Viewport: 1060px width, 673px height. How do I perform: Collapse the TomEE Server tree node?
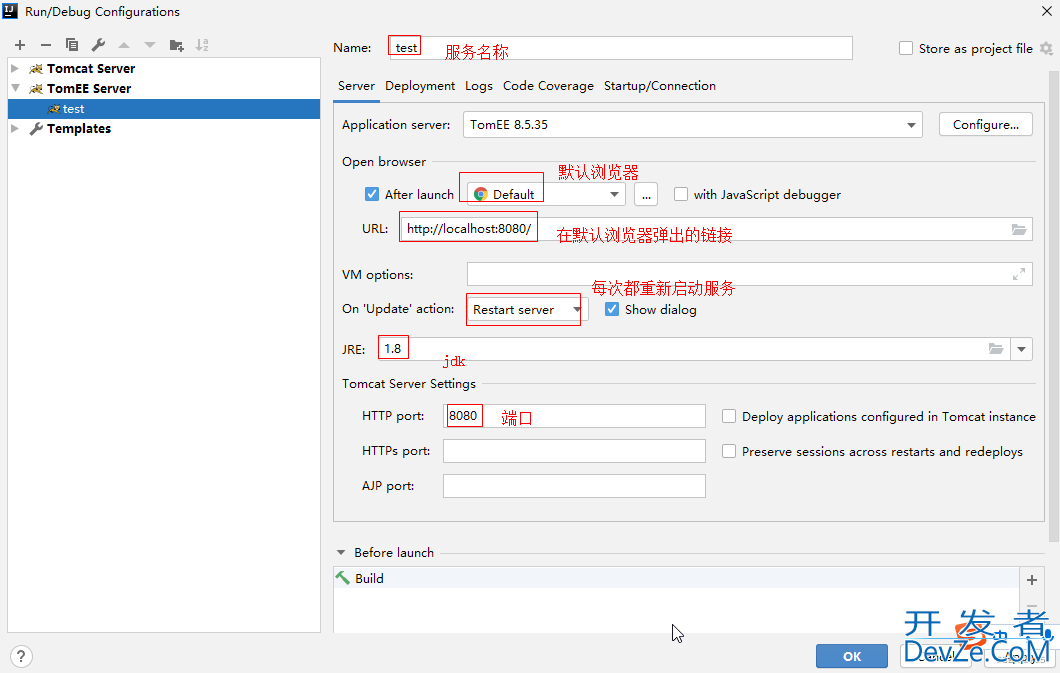coord(16,89)
